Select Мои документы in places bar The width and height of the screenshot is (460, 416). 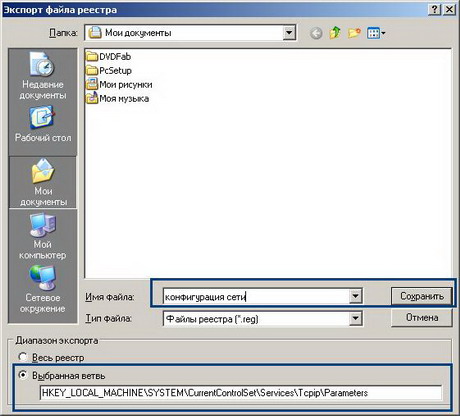[x=43, y=183]
